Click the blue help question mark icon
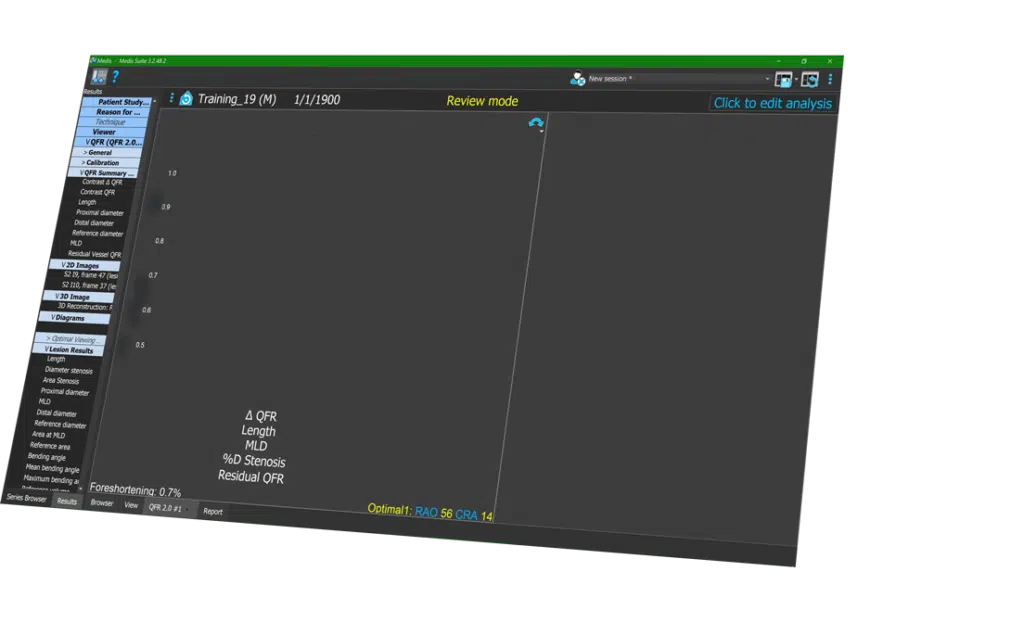Screen dimensions: 1024x622 click(115, 76)
